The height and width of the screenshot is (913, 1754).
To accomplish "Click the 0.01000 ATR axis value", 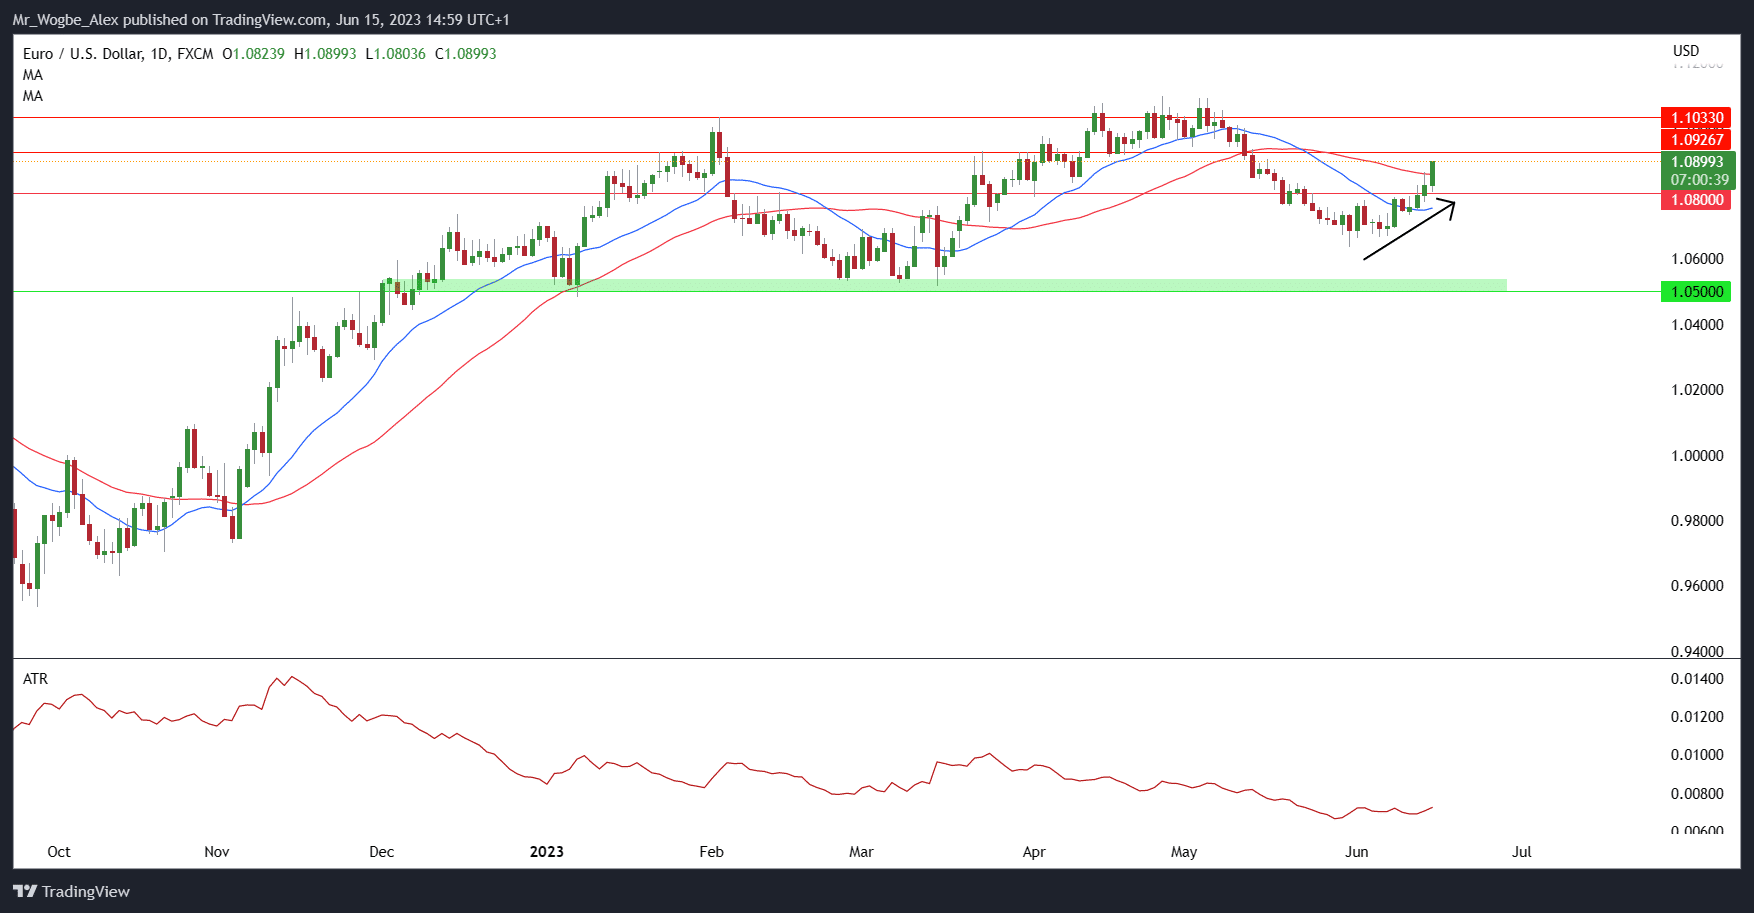I will coord(1697,755).
